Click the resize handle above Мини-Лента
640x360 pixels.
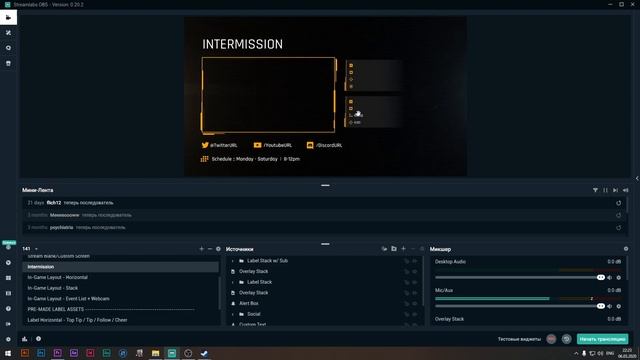coord(325,185)
